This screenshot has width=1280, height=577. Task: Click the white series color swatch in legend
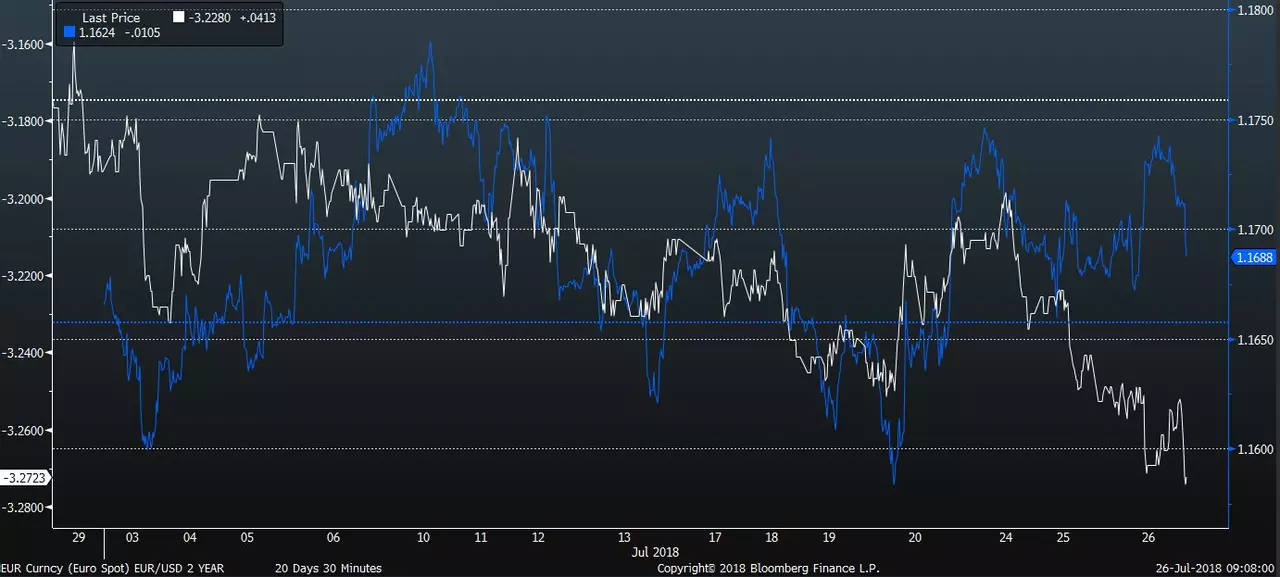click(x=178, y=17)
